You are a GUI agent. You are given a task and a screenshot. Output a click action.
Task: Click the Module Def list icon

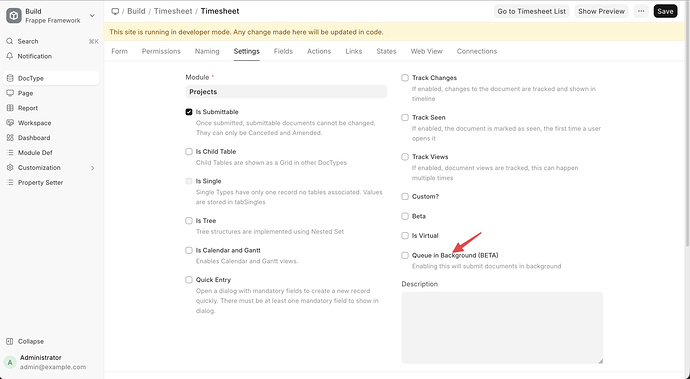(x=10, y=153)
